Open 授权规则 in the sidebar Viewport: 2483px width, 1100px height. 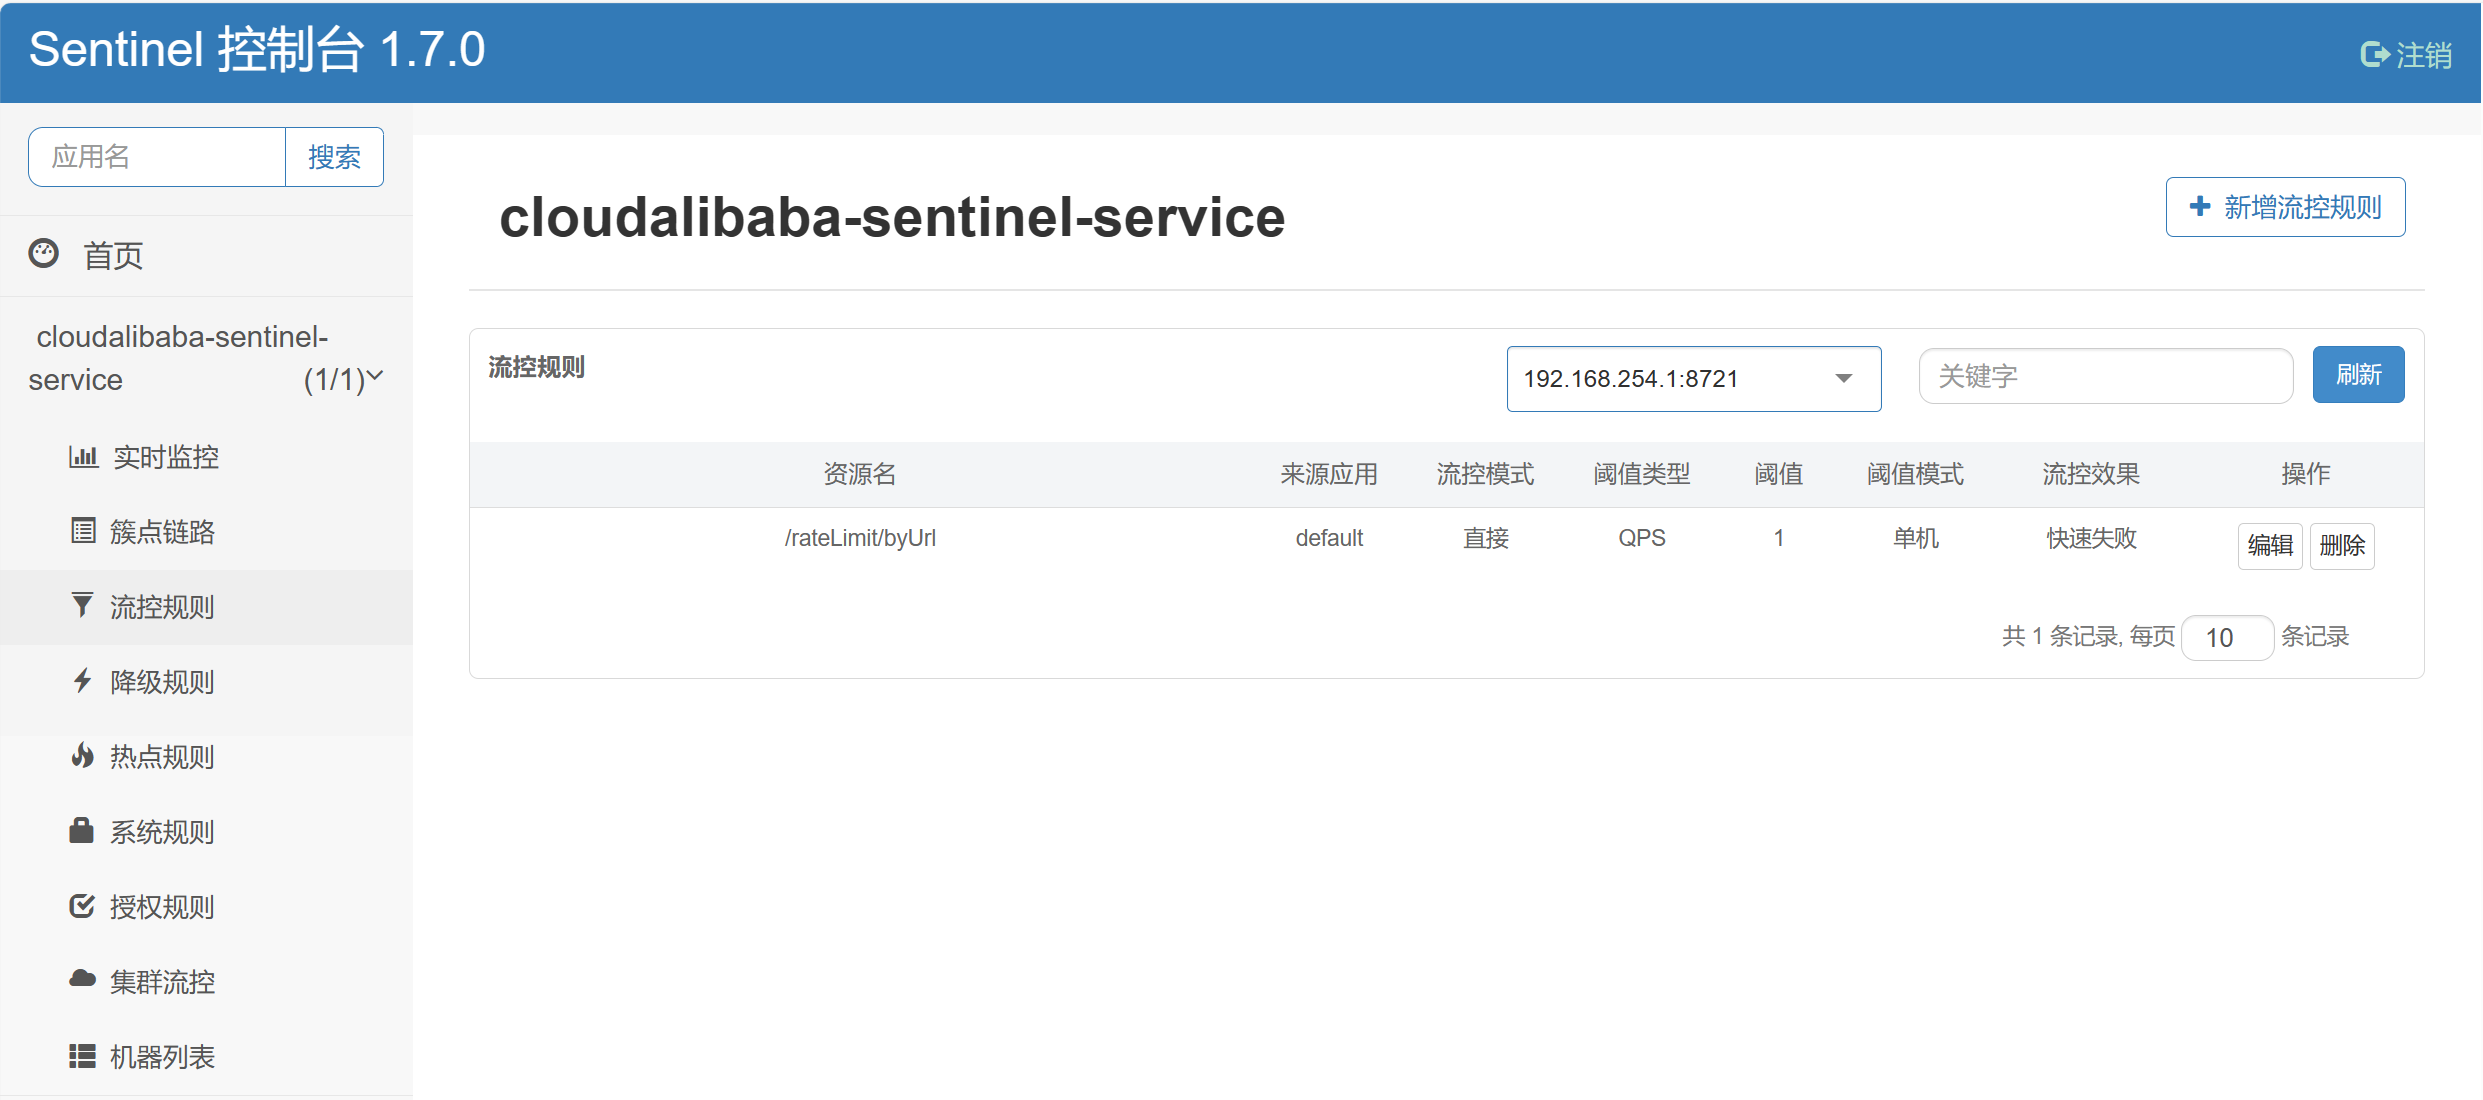[206, 907]
